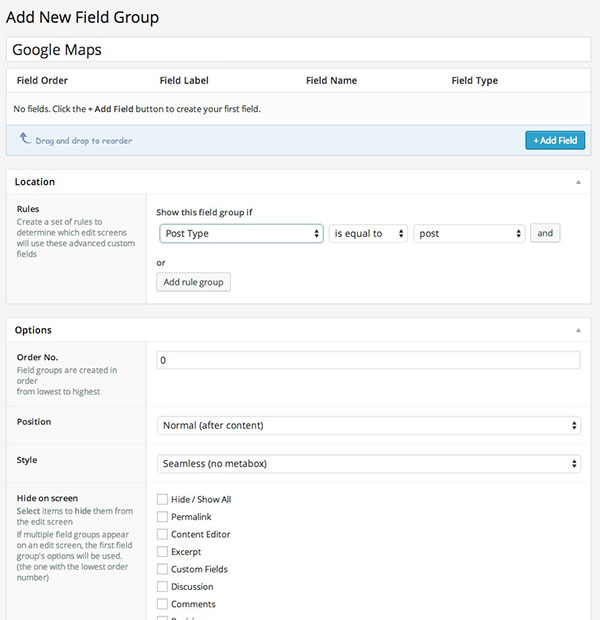Open the Position dropdown
The width and height of the screenshot is (600, 620).
369,425
